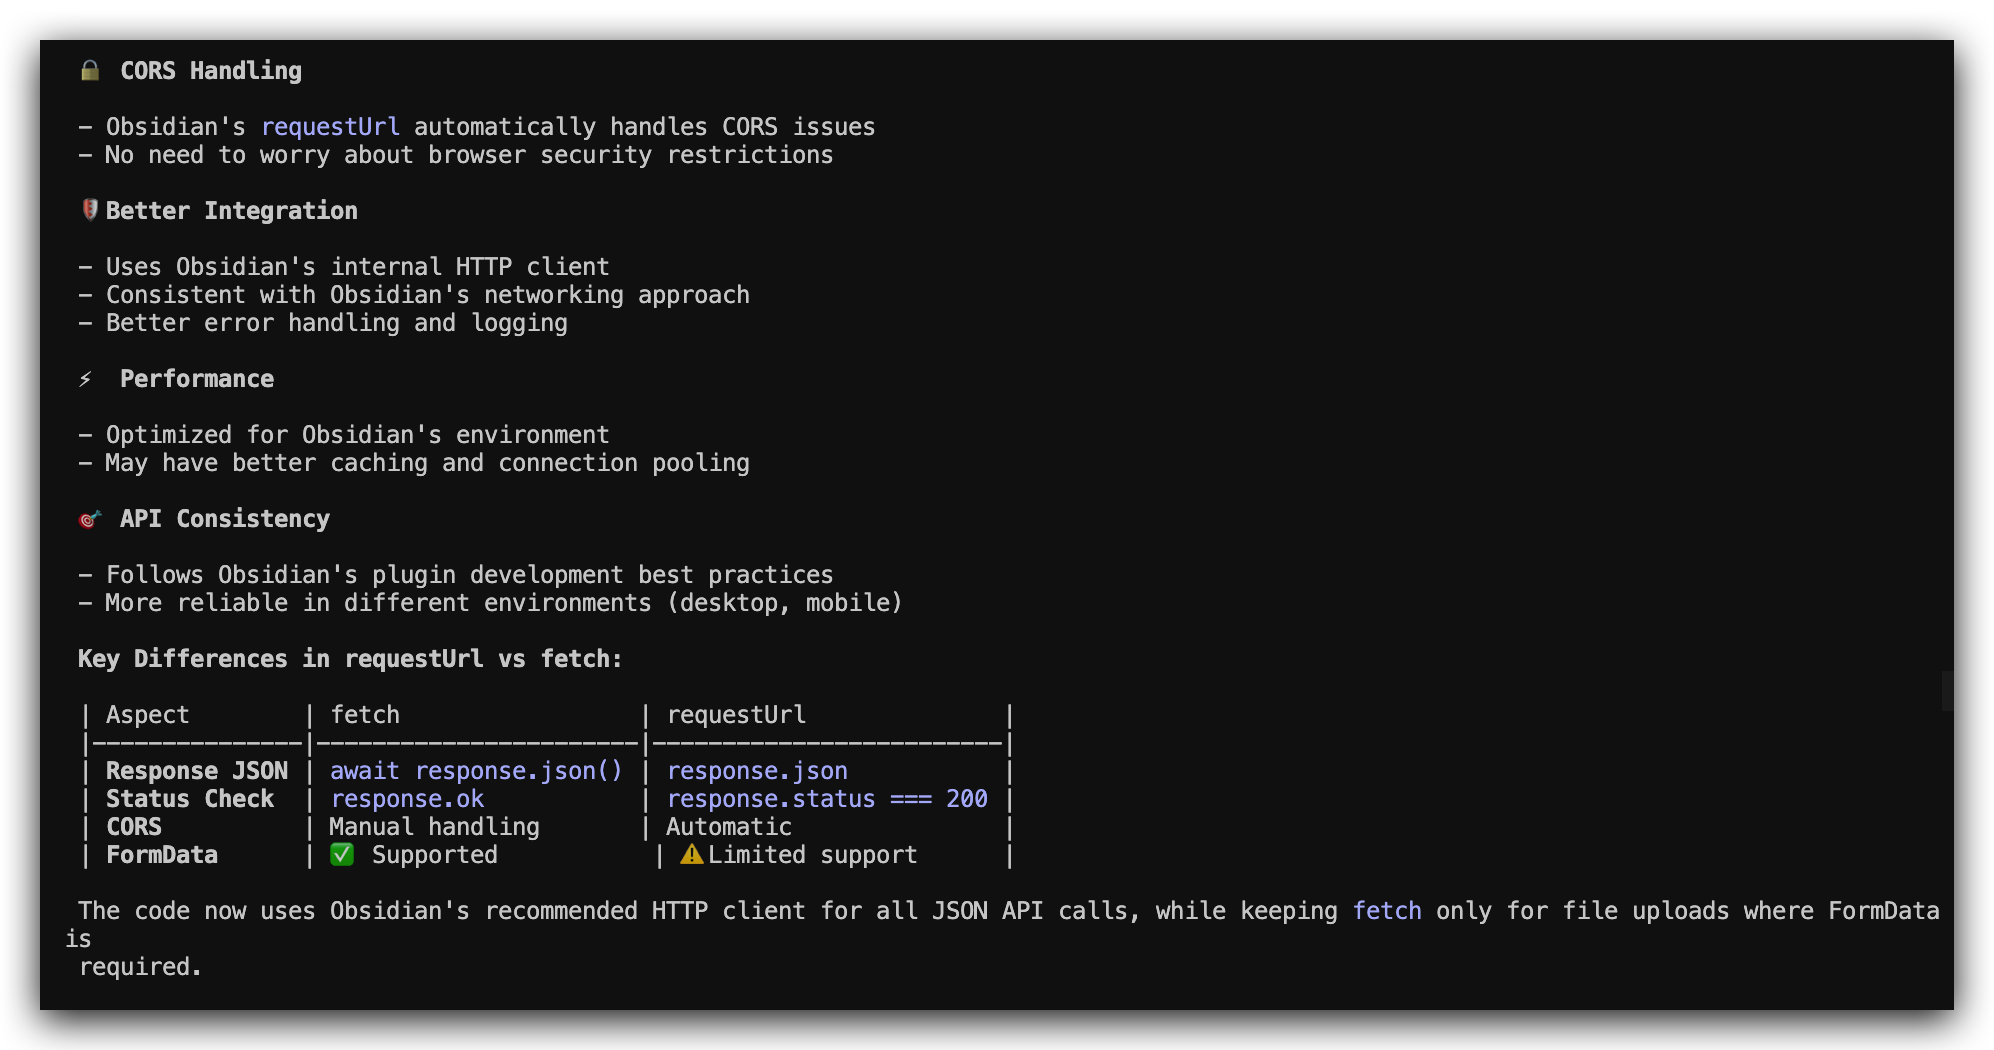Click 'No need to worry about browser security restrictions'

[x=469, y=155]
